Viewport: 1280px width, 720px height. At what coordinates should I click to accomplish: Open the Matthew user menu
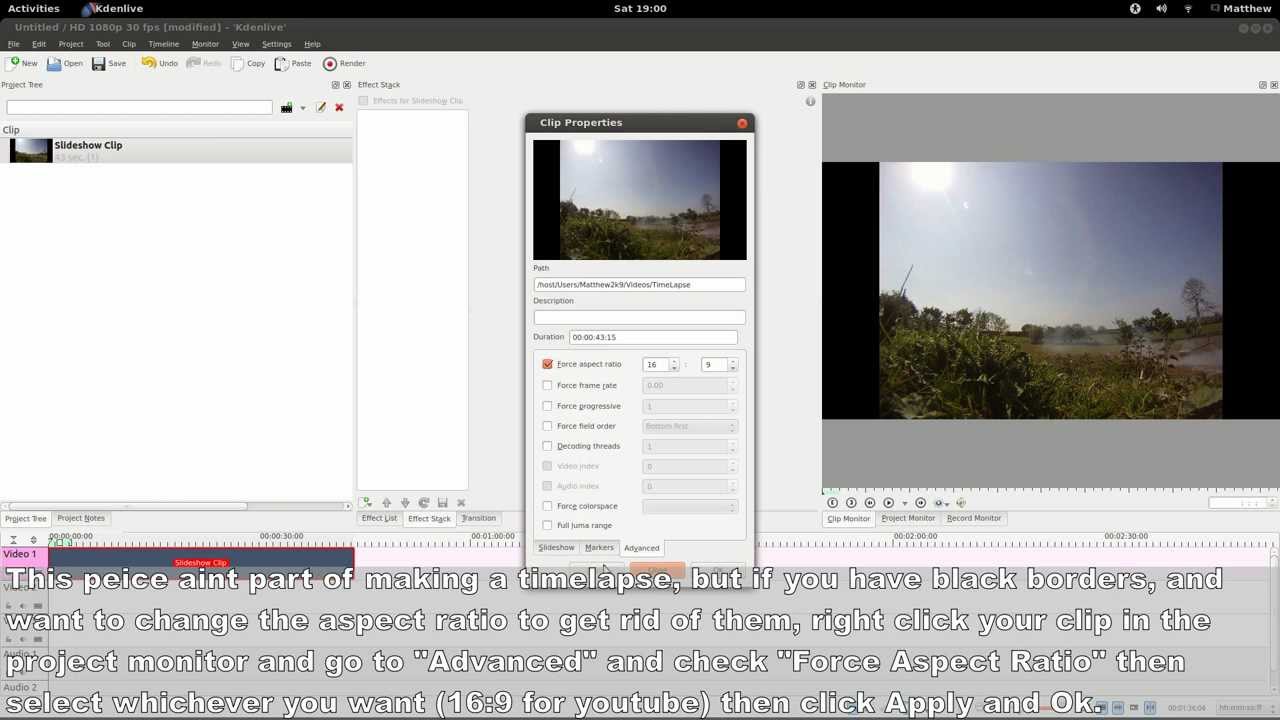click(1240, 8)
